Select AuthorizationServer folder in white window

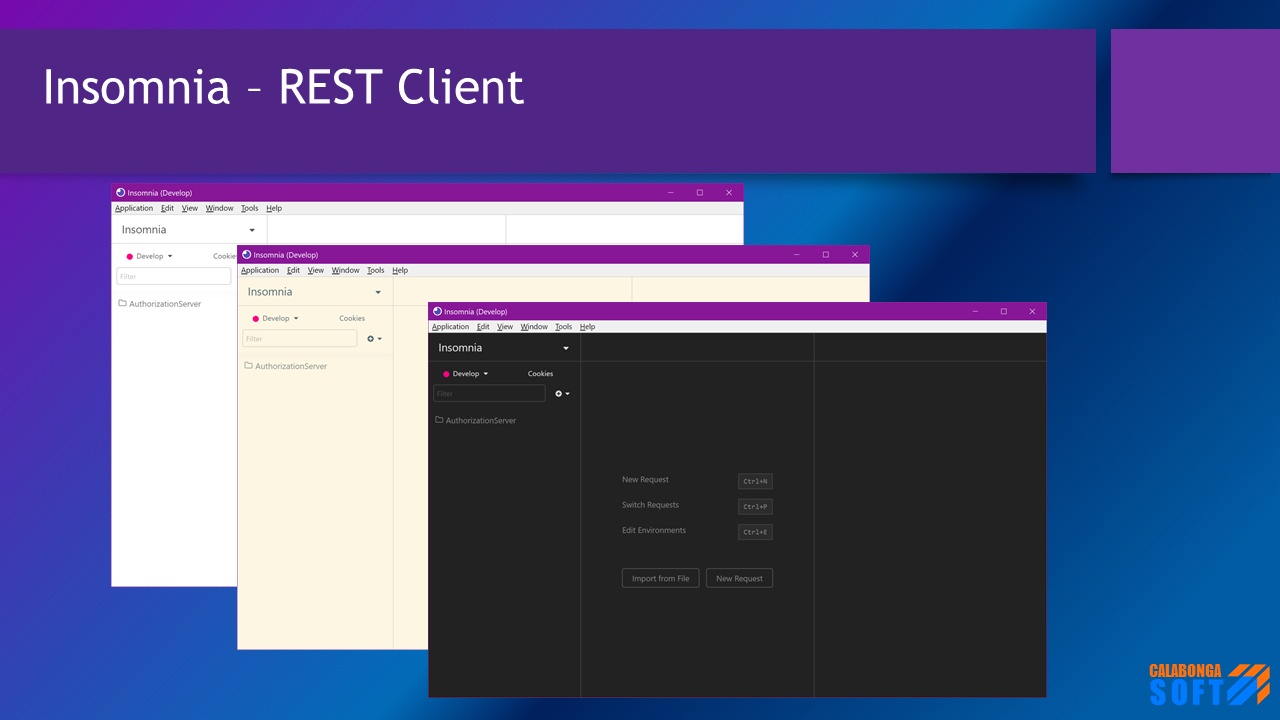[x=160, y=304]
